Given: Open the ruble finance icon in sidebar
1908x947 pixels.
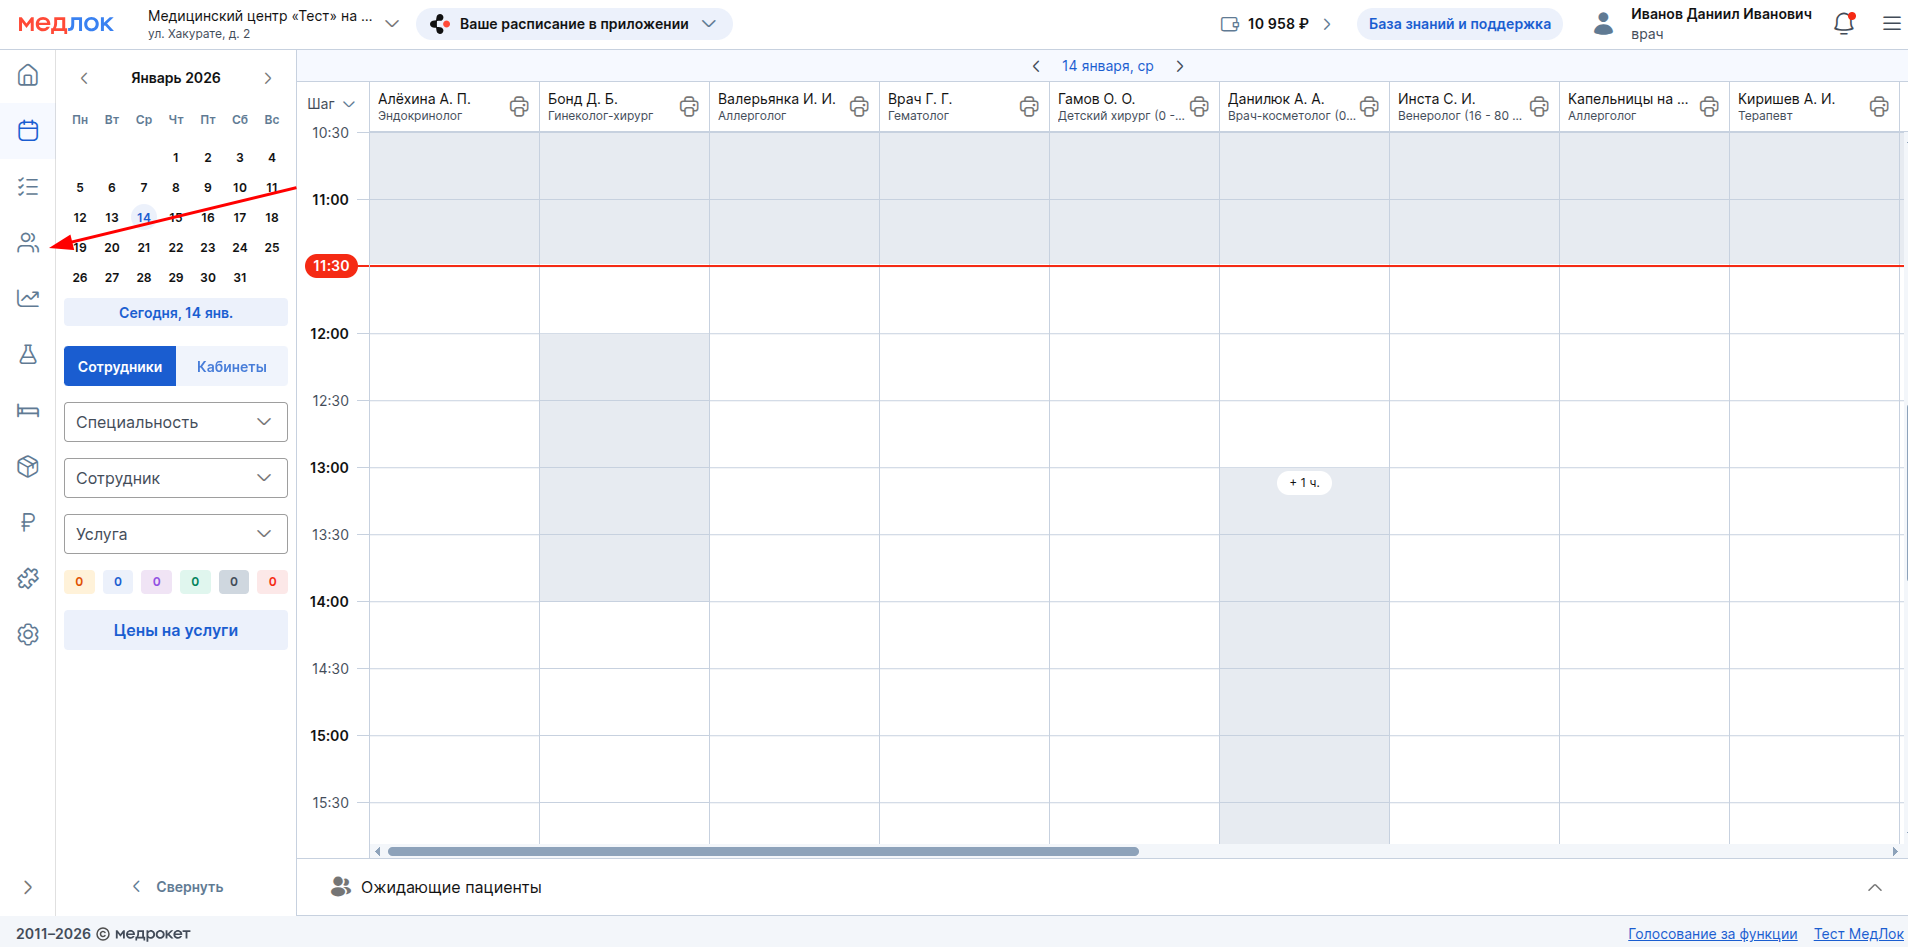Looking at the screenshot, I should pyautogui.click(x=28, y=522).
